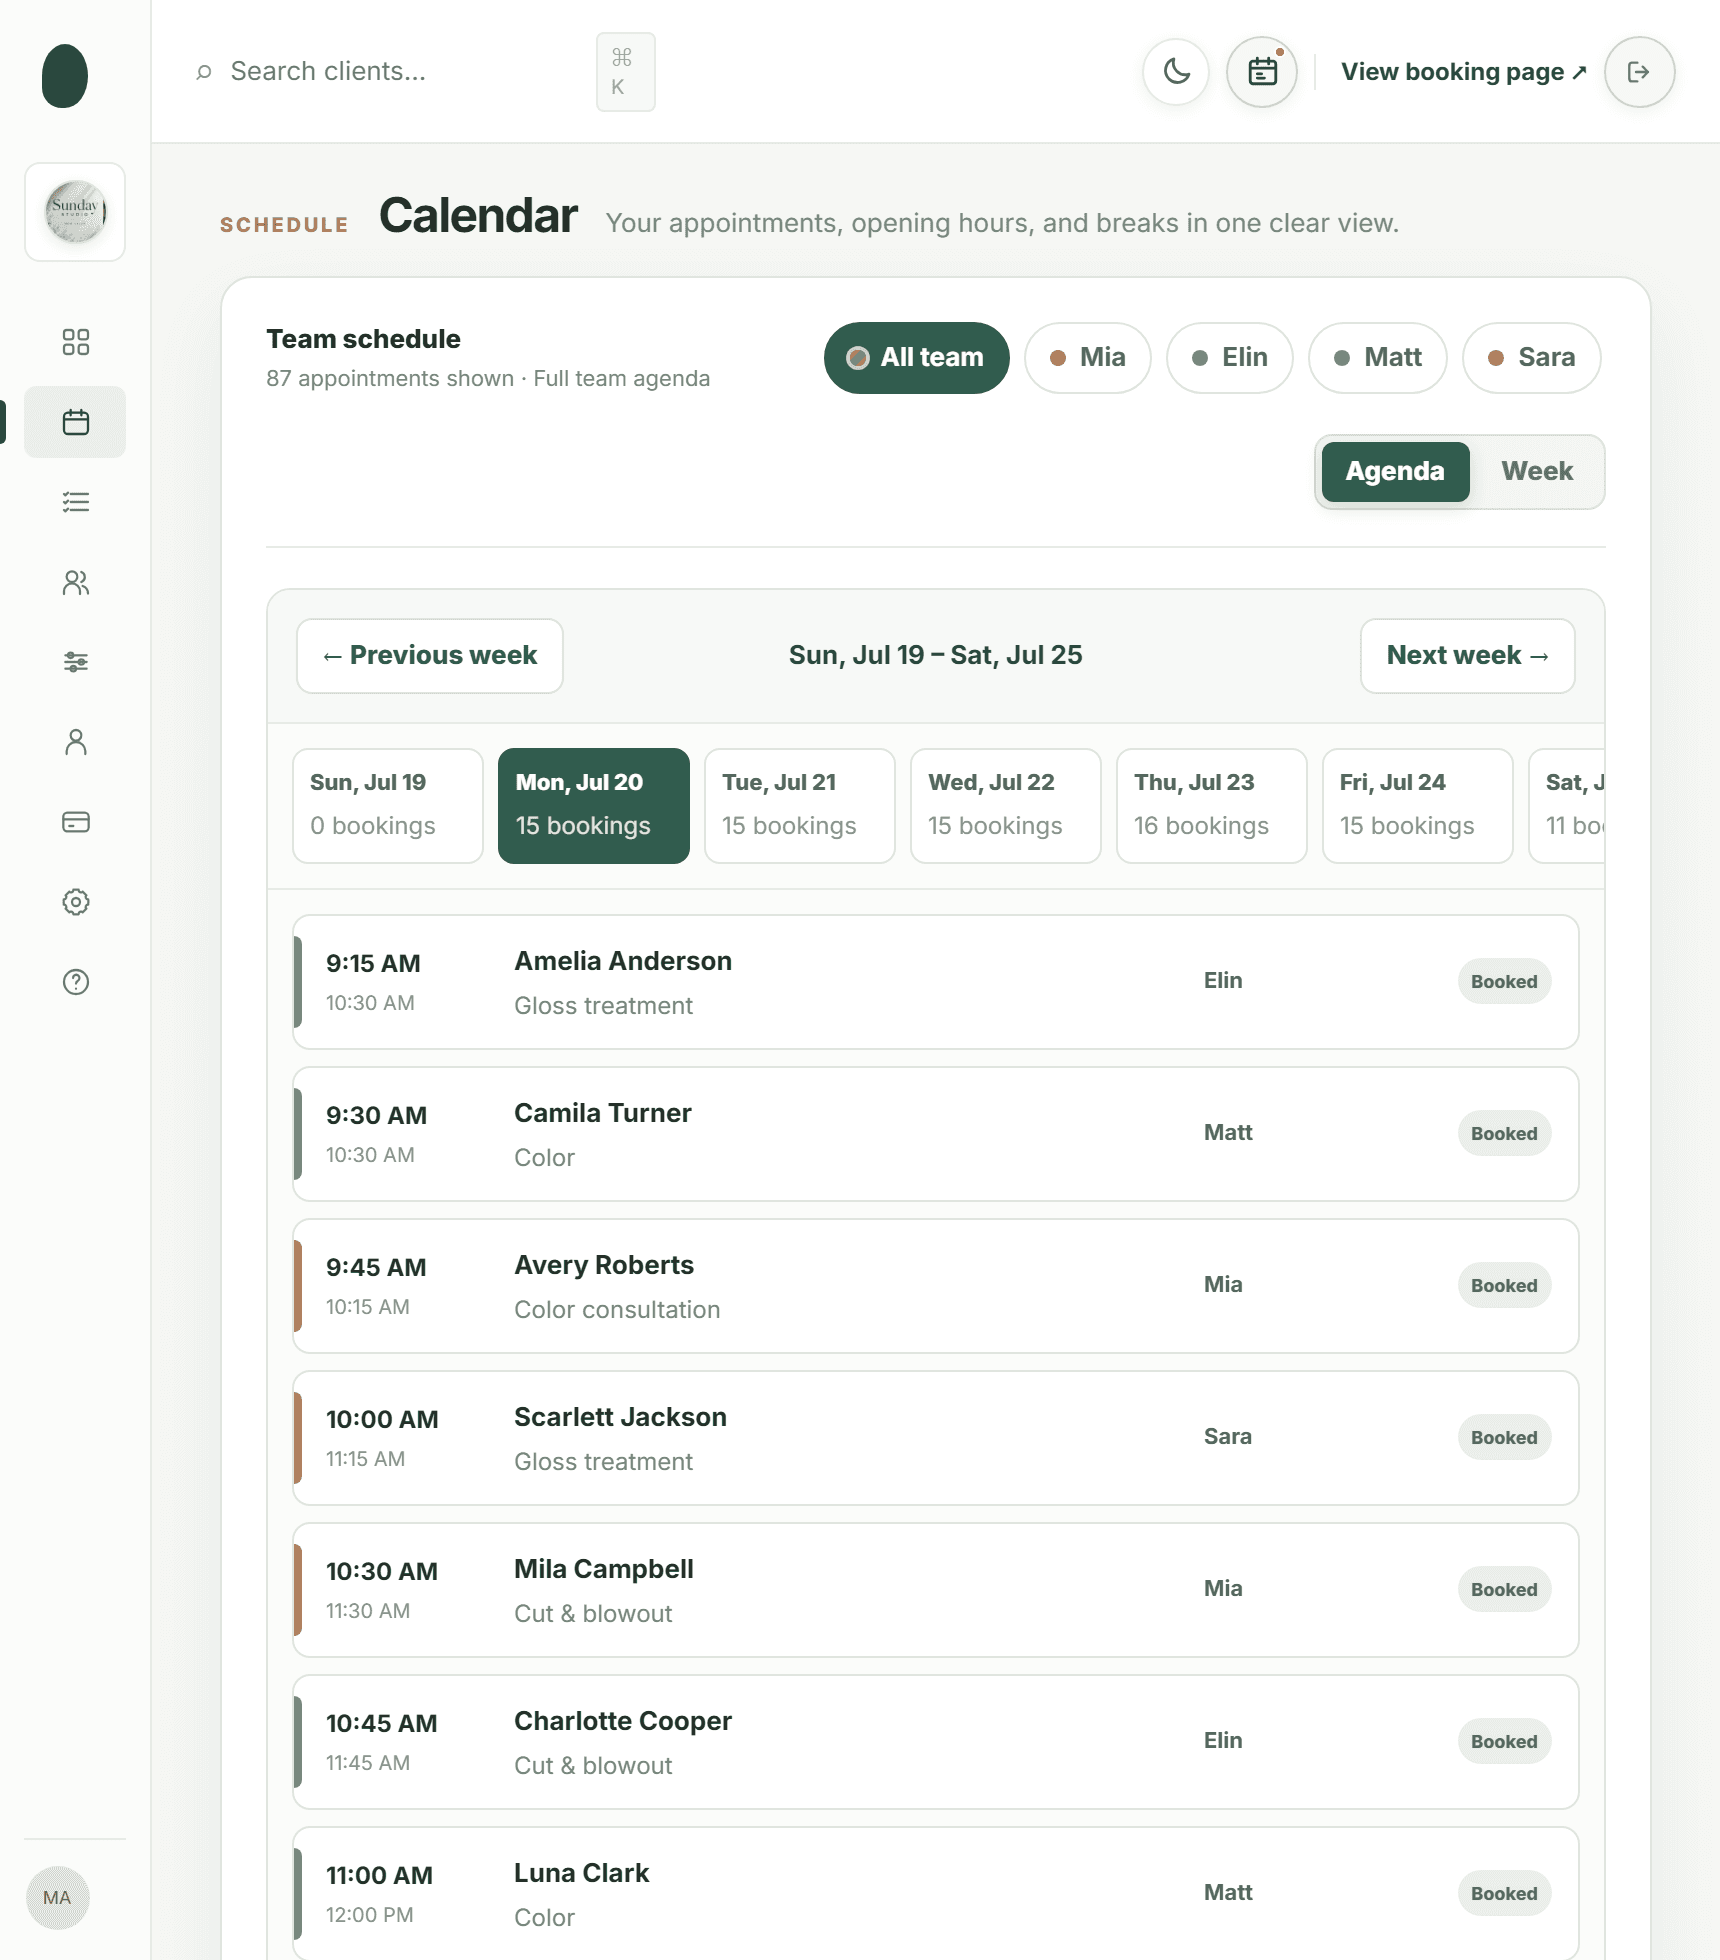Click the magnifier search icon

(204, 72)
